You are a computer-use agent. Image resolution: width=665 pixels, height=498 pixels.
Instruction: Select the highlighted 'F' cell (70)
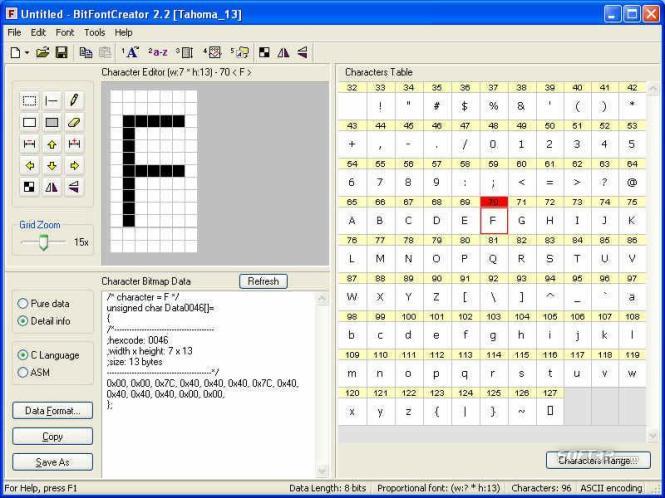(x=494, y=221)
